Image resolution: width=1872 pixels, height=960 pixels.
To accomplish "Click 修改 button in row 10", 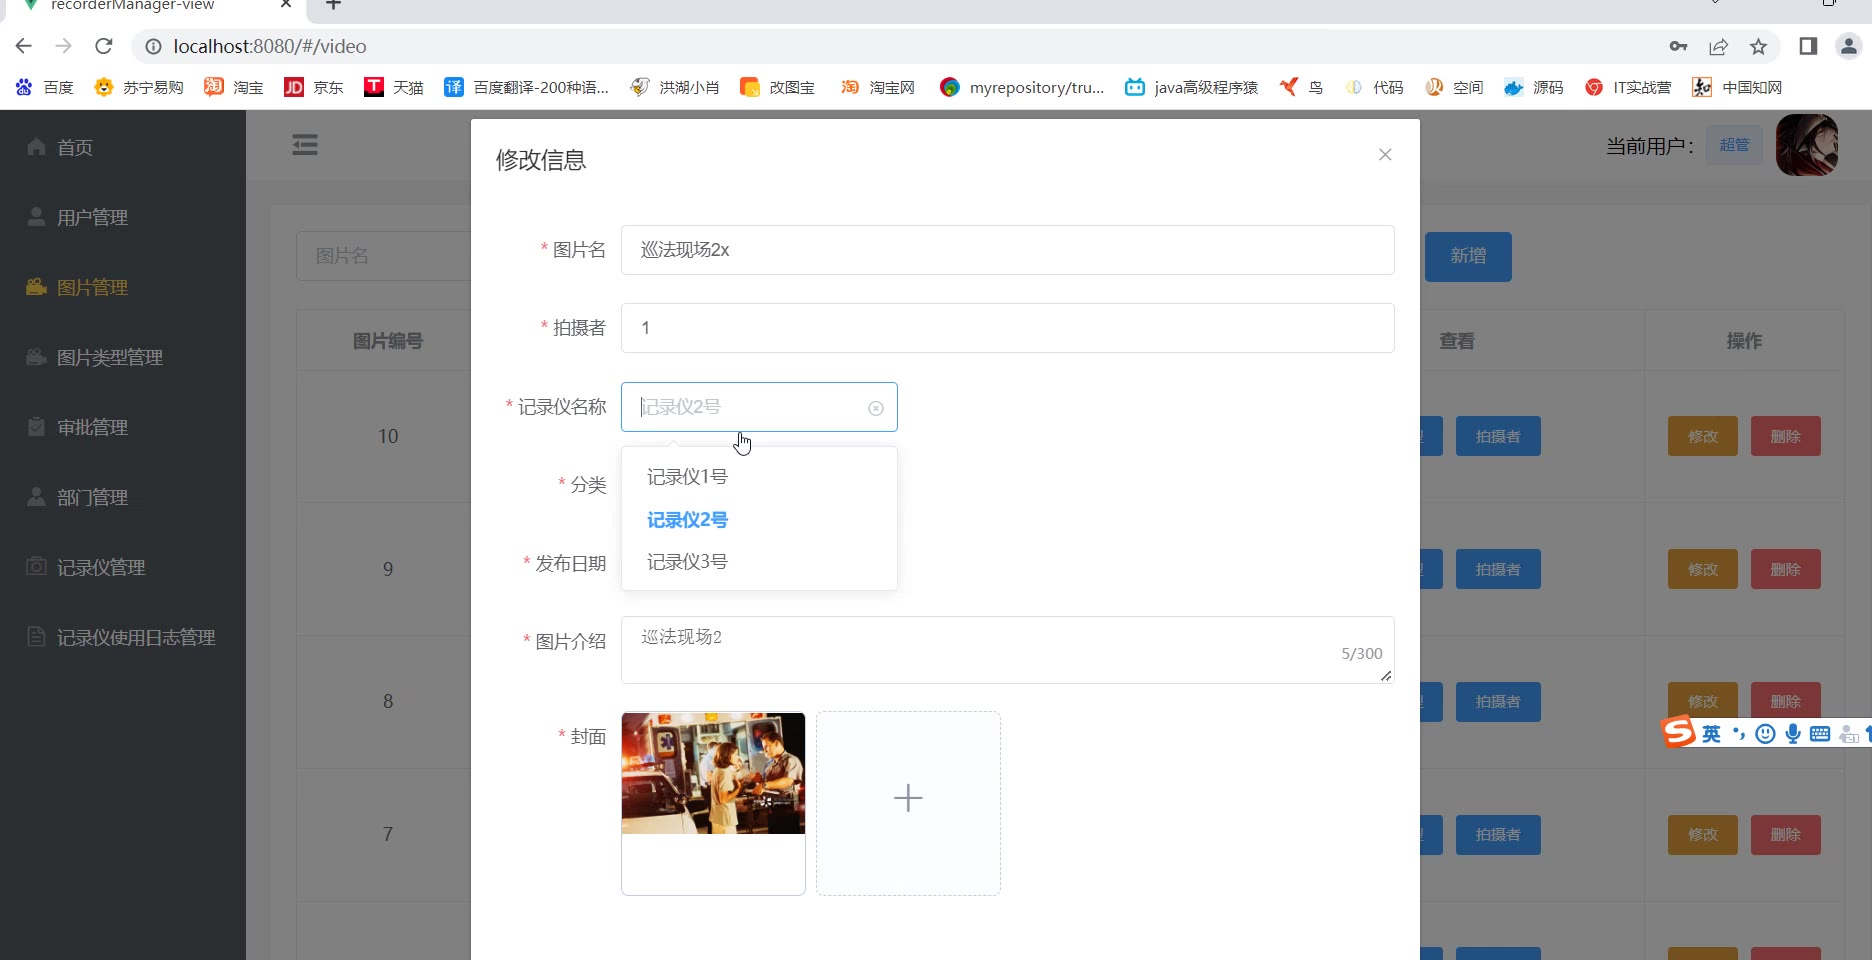I will coord(1703,436).
